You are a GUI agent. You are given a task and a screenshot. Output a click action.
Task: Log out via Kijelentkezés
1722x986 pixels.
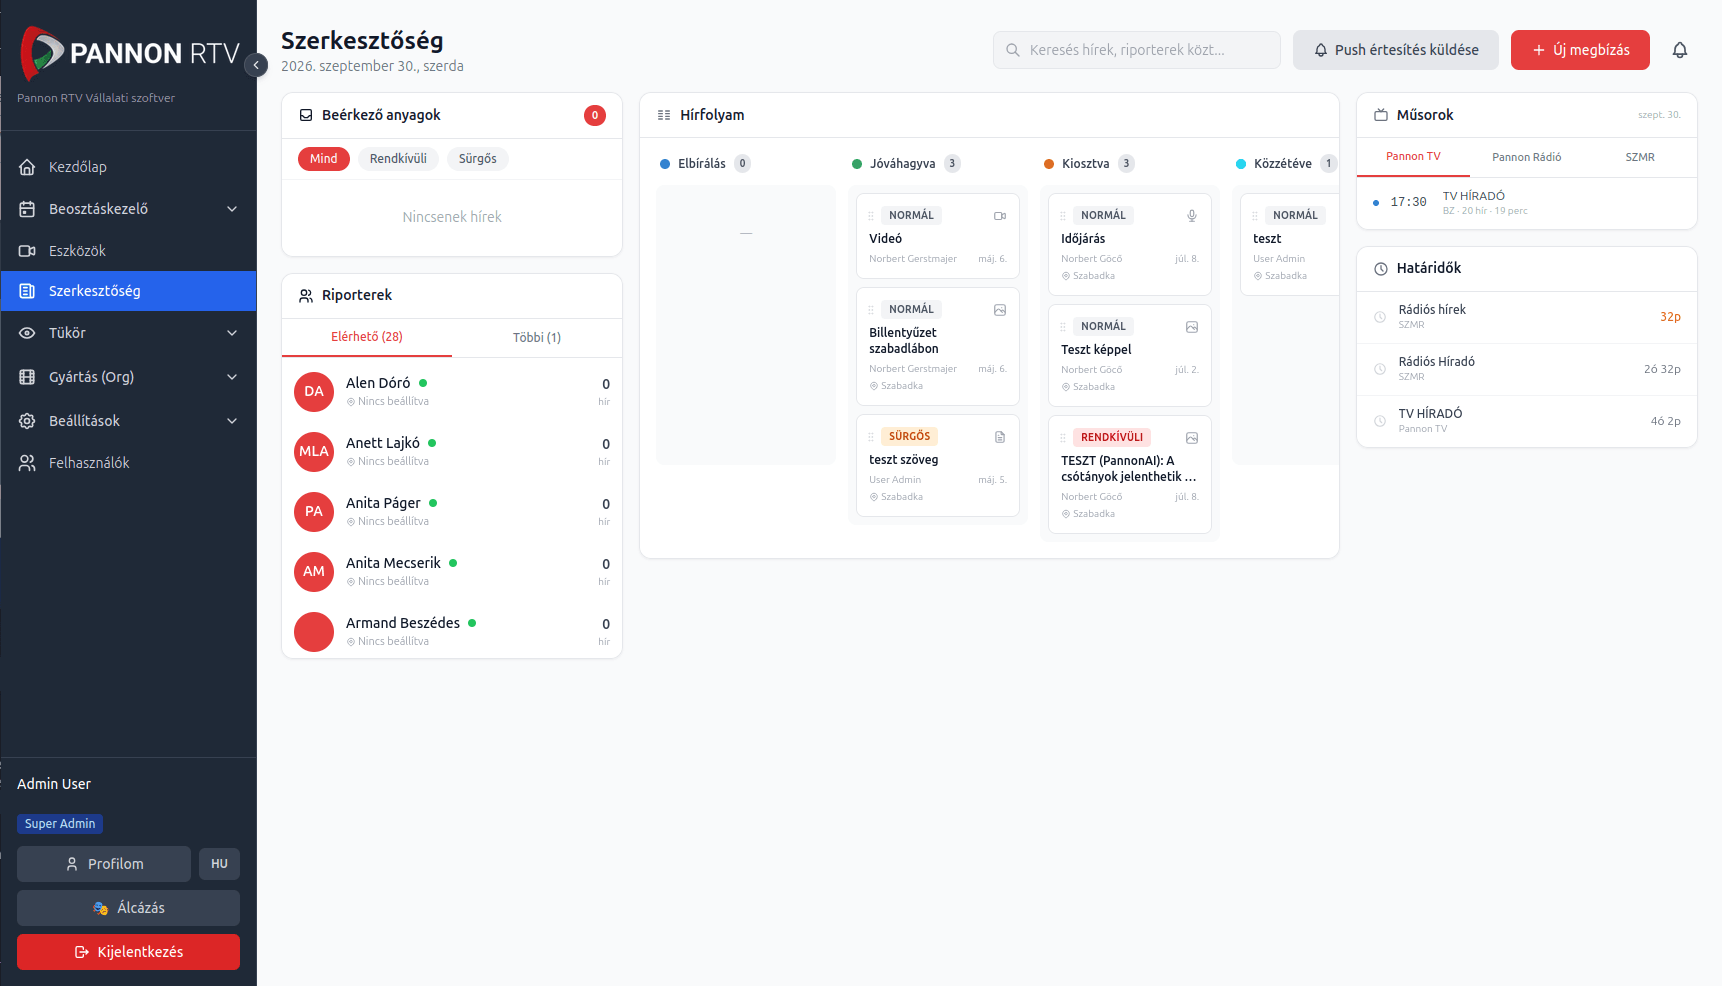[128, 952]
